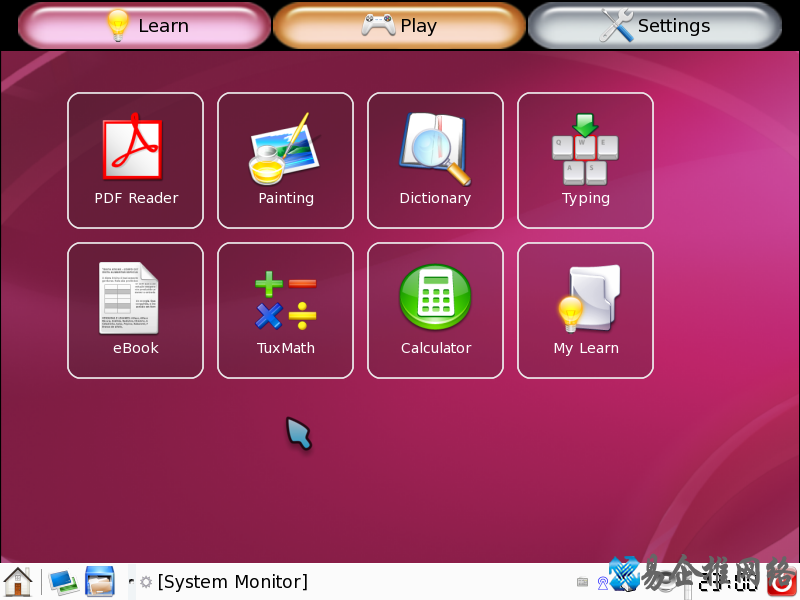The image size is (800, 600).
Task: Start the Typing tutor
Action: click(585, 160)
